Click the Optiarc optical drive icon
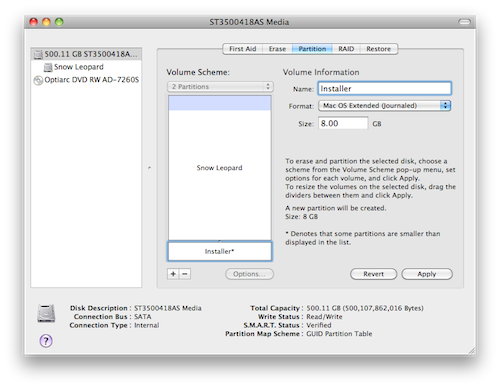Screen dimensions: 500x388 coord(38,80)
